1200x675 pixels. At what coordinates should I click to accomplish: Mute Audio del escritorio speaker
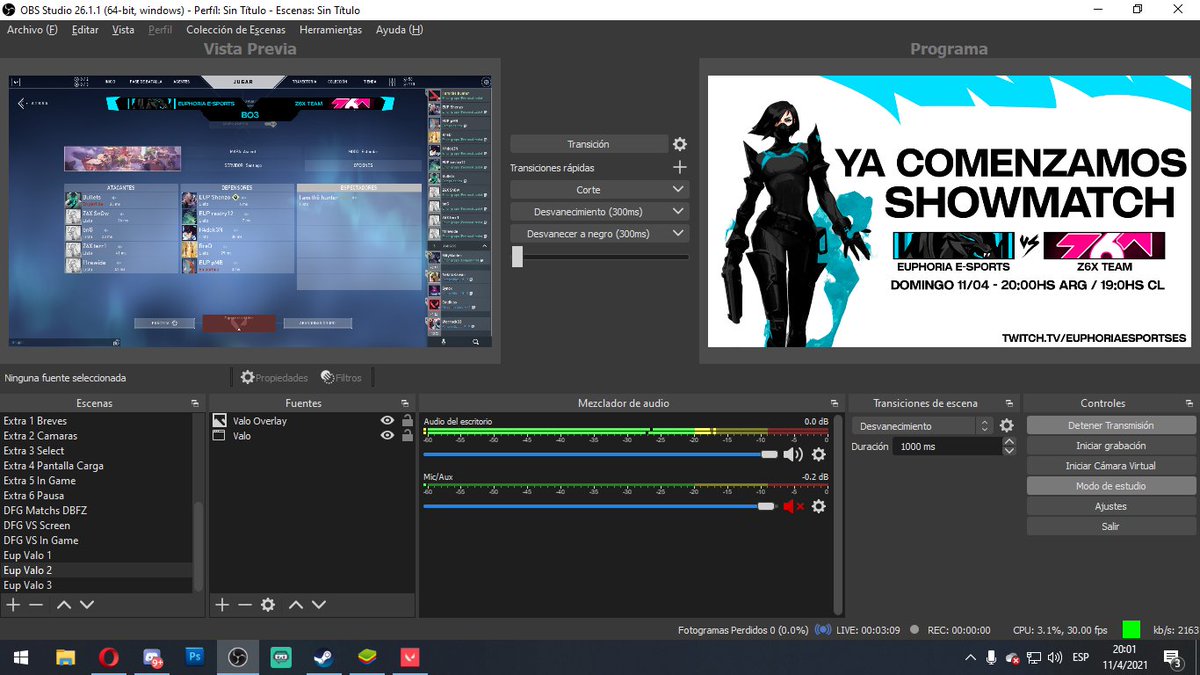point(793,455)
